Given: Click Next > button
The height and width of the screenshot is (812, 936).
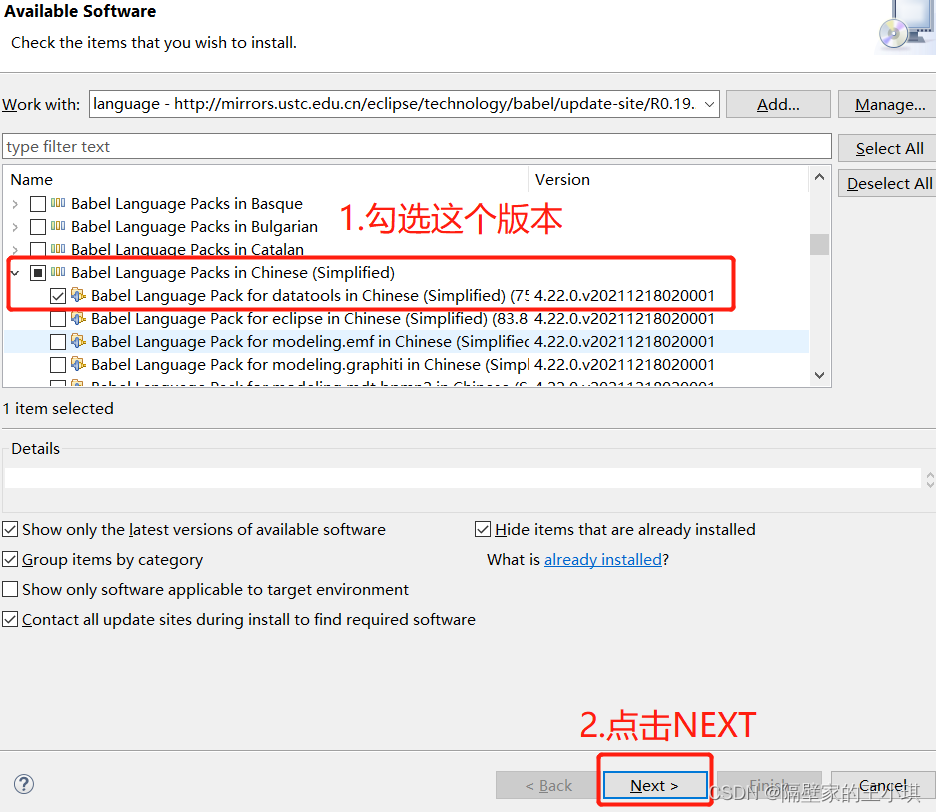Looking at the screenshot, I should pos(655,785).
